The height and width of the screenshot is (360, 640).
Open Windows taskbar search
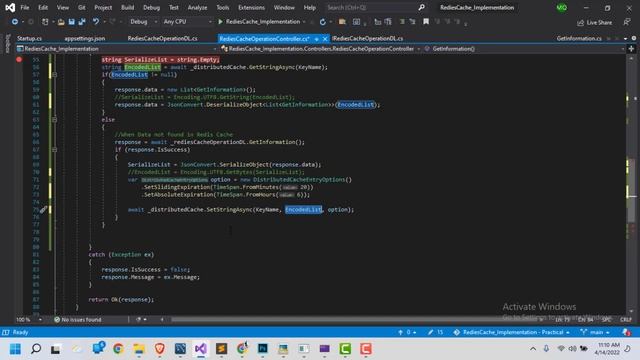coord(36,349)
